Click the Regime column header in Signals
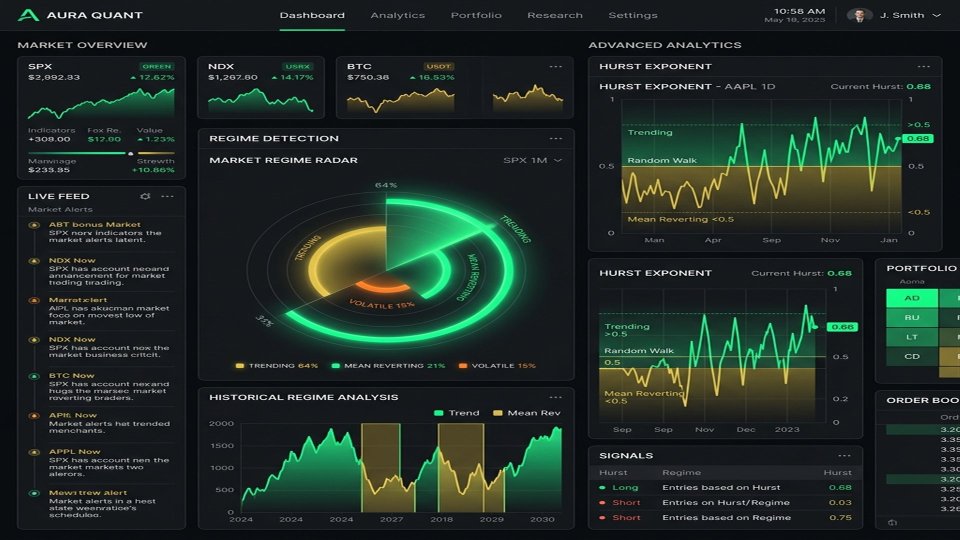 (x=681, y=472)
